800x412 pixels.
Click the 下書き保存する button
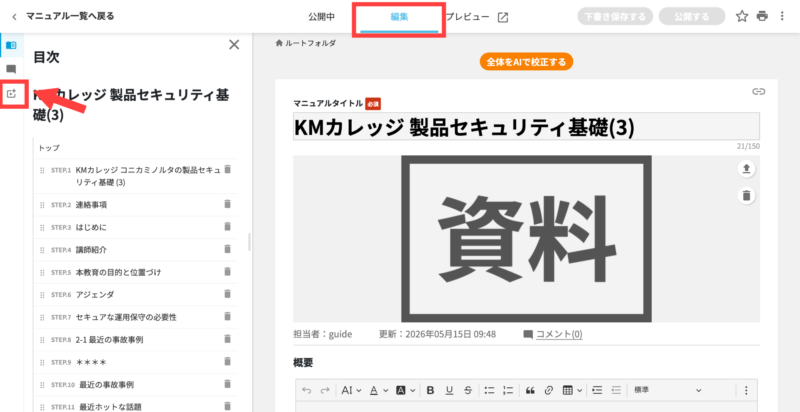(615, 16)
